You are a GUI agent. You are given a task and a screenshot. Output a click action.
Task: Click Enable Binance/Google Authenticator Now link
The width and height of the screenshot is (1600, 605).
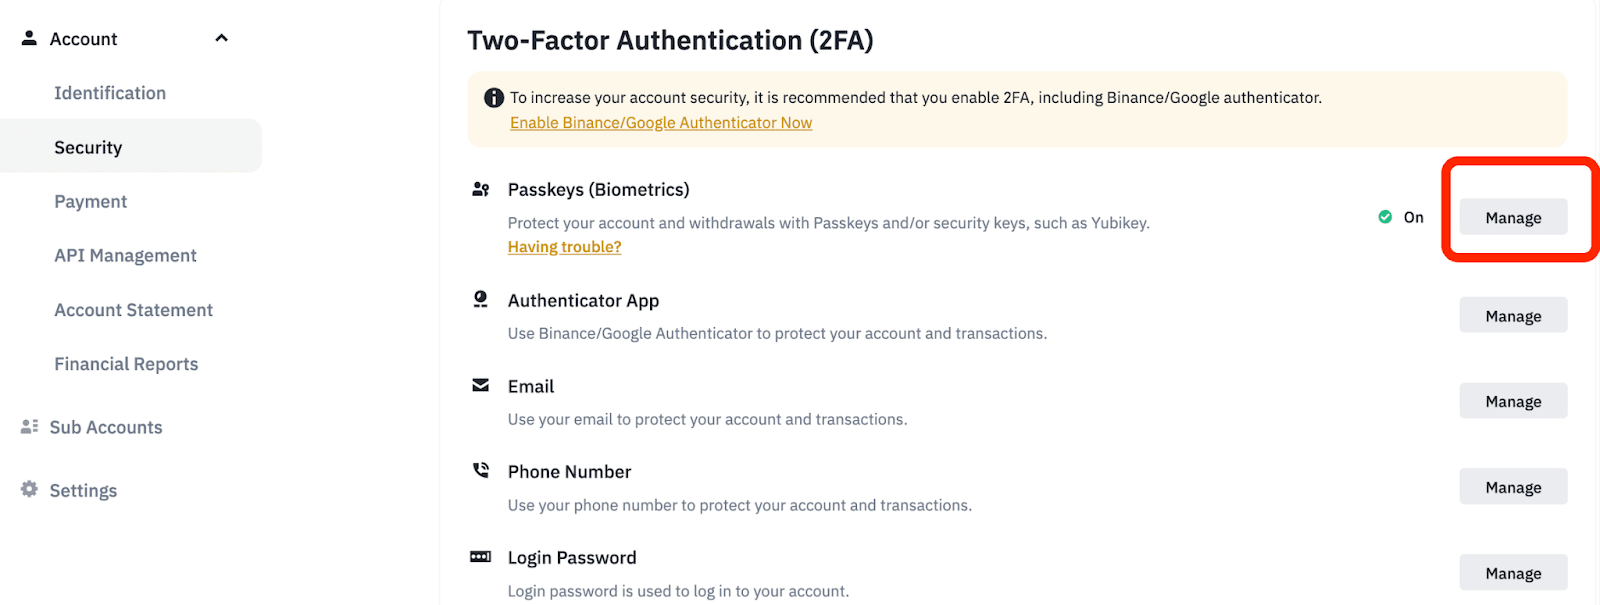pos(661,123)
